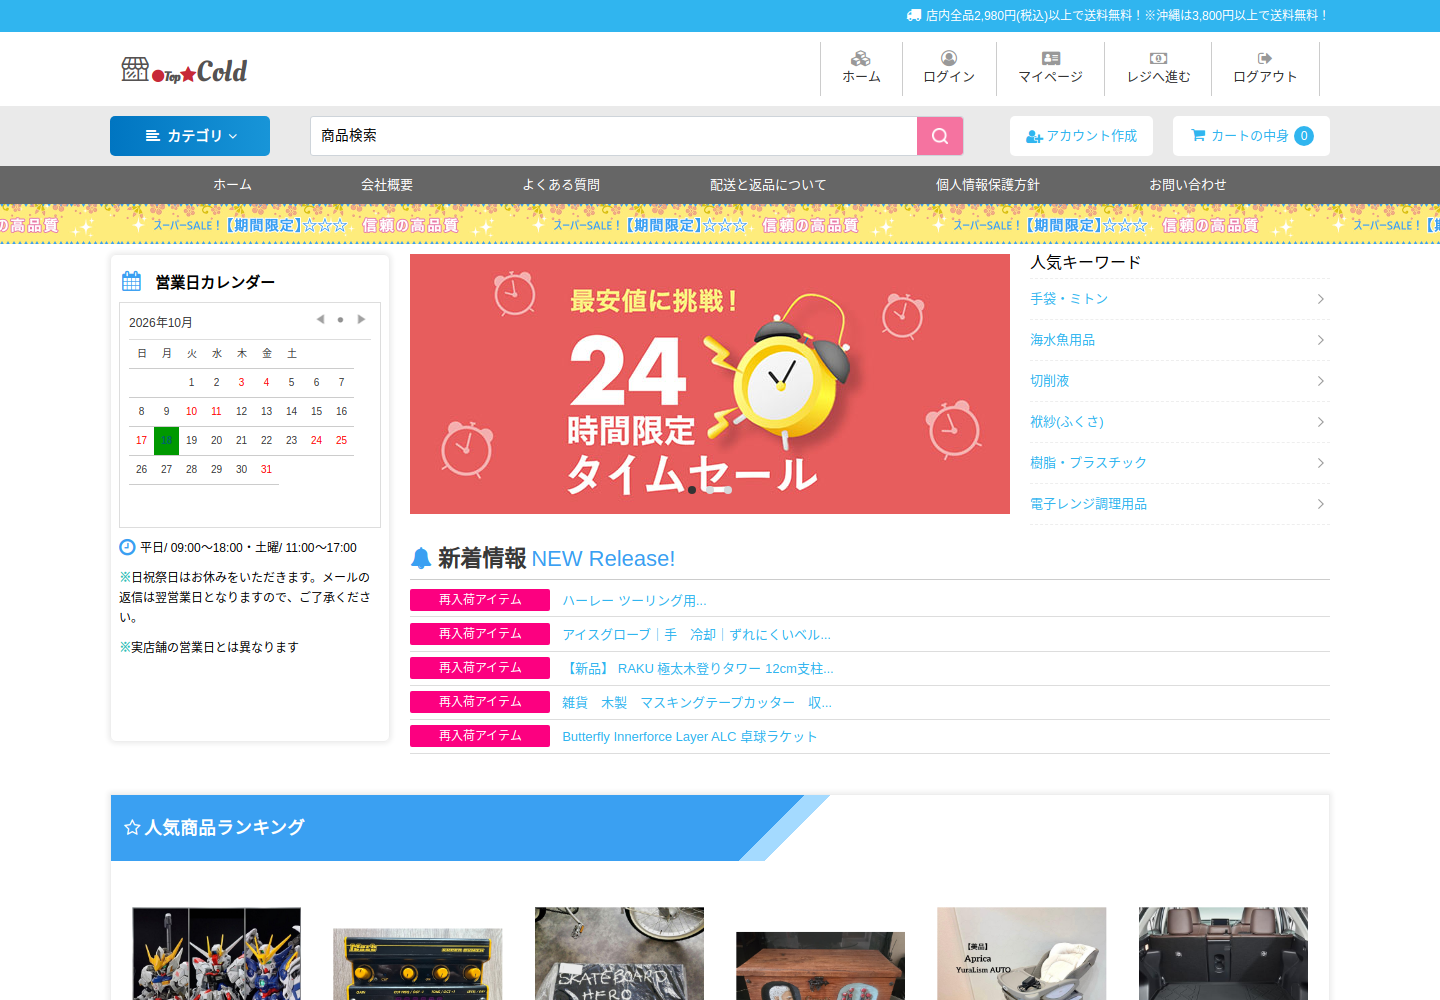This screenshot has width=1440, height=1000.
Task: Select the first banner carousel dot
Action: [692, 490]
